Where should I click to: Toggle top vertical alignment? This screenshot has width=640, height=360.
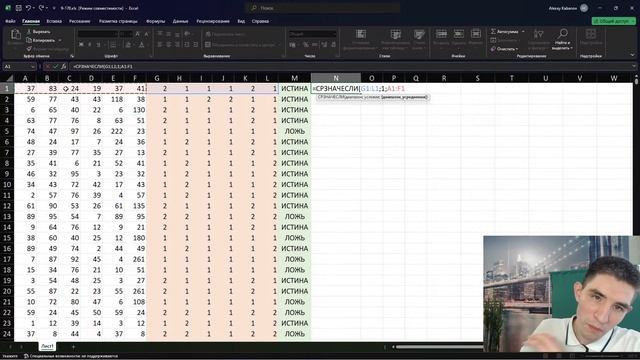160,34
